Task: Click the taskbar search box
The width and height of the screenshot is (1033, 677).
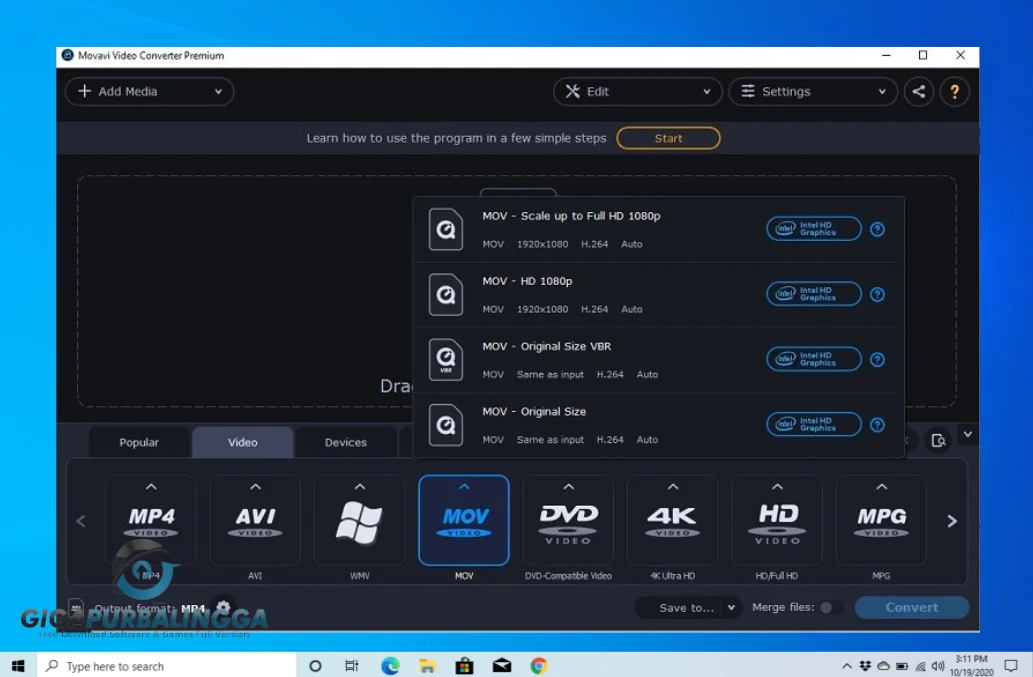Action: 166,666
